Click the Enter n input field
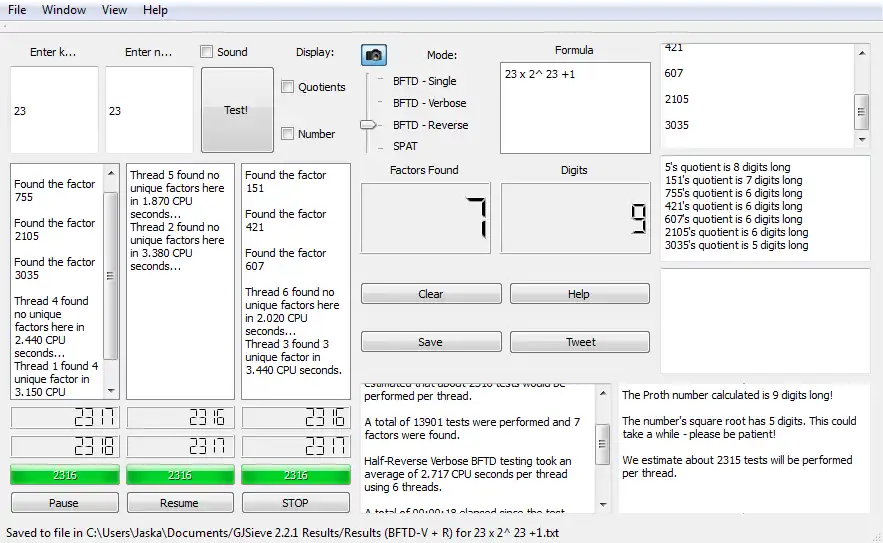Image resolution: width=883 pixels, height=543 pixels. [149, 109]
